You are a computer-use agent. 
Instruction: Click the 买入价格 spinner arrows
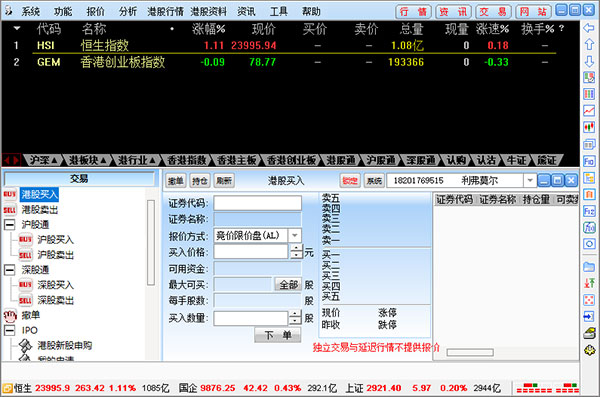pos(296,252)
